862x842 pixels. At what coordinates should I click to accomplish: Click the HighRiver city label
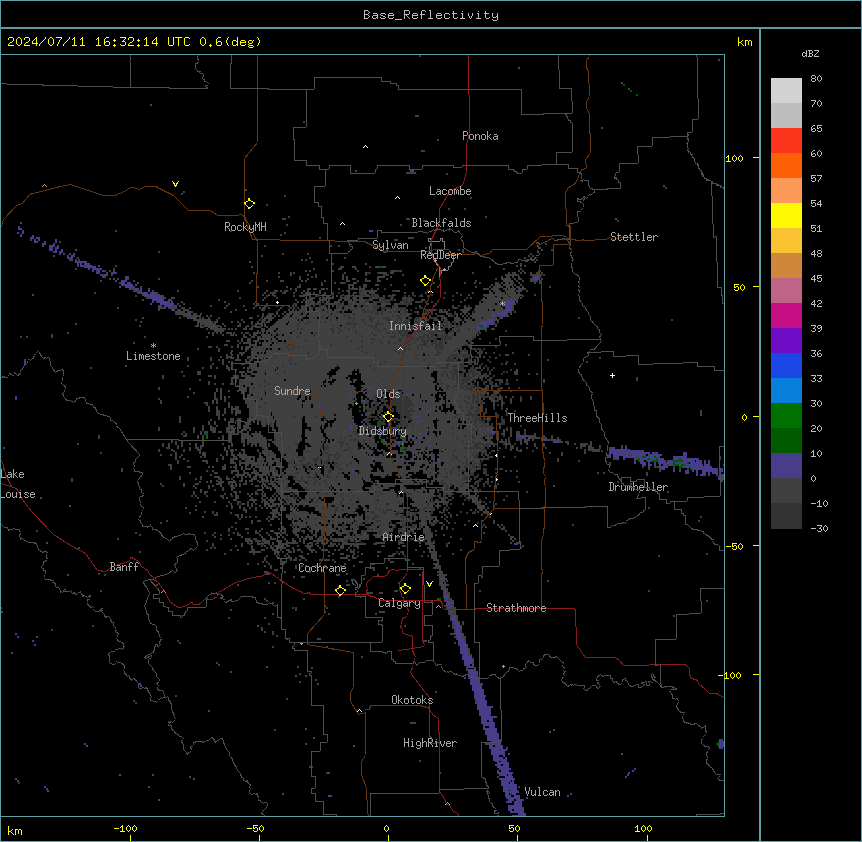point(430,743)
